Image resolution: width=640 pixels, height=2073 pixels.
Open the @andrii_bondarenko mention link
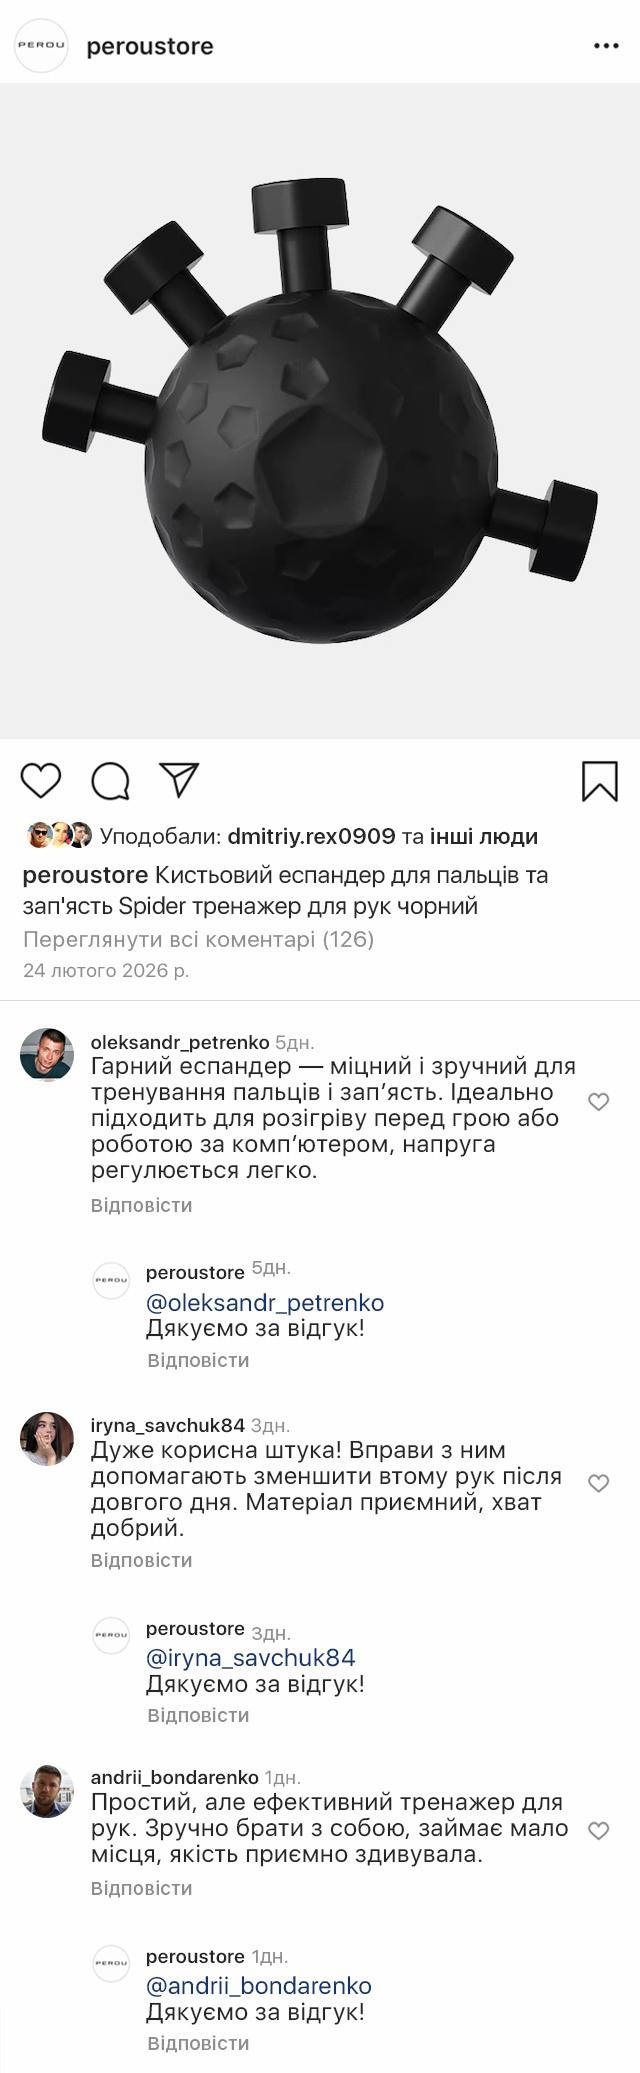(x=259, y=1985)
